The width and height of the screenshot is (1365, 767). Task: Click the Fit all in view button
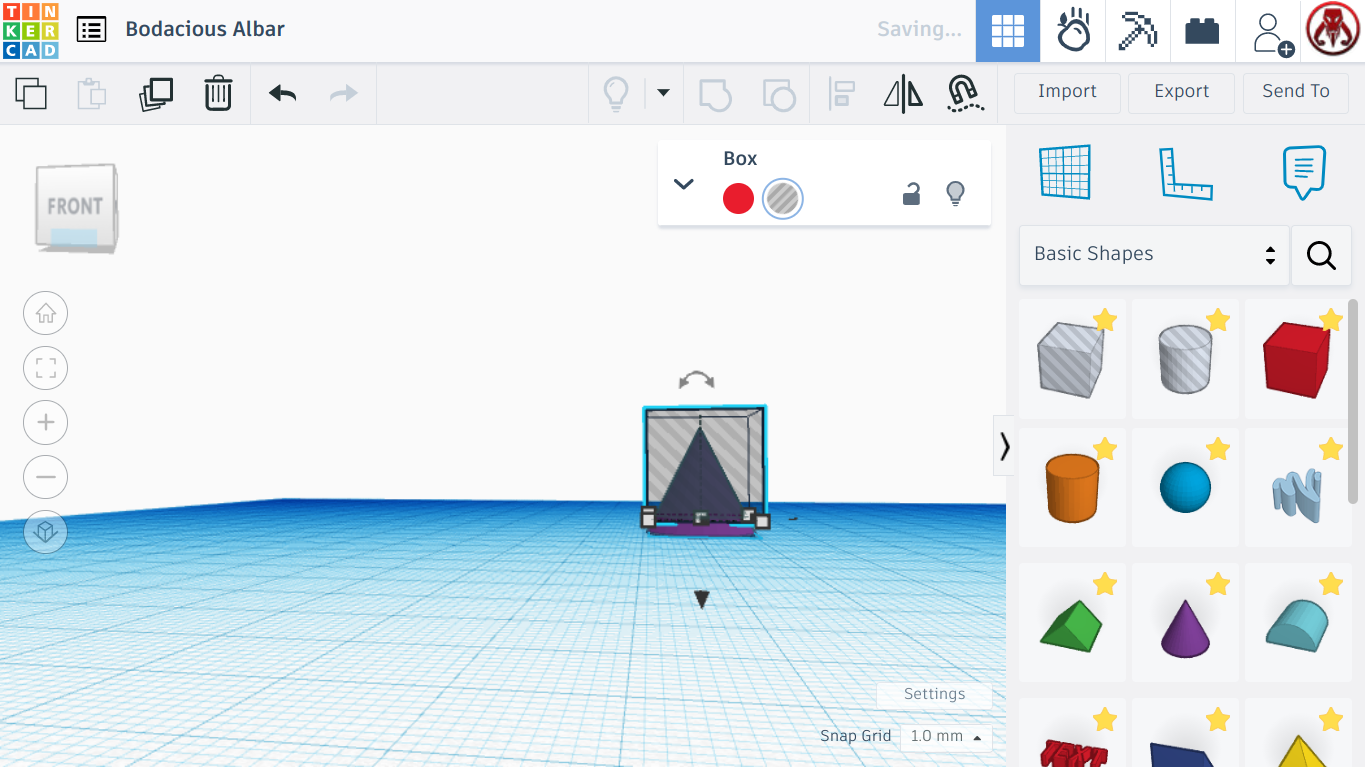tap(46, 368)
